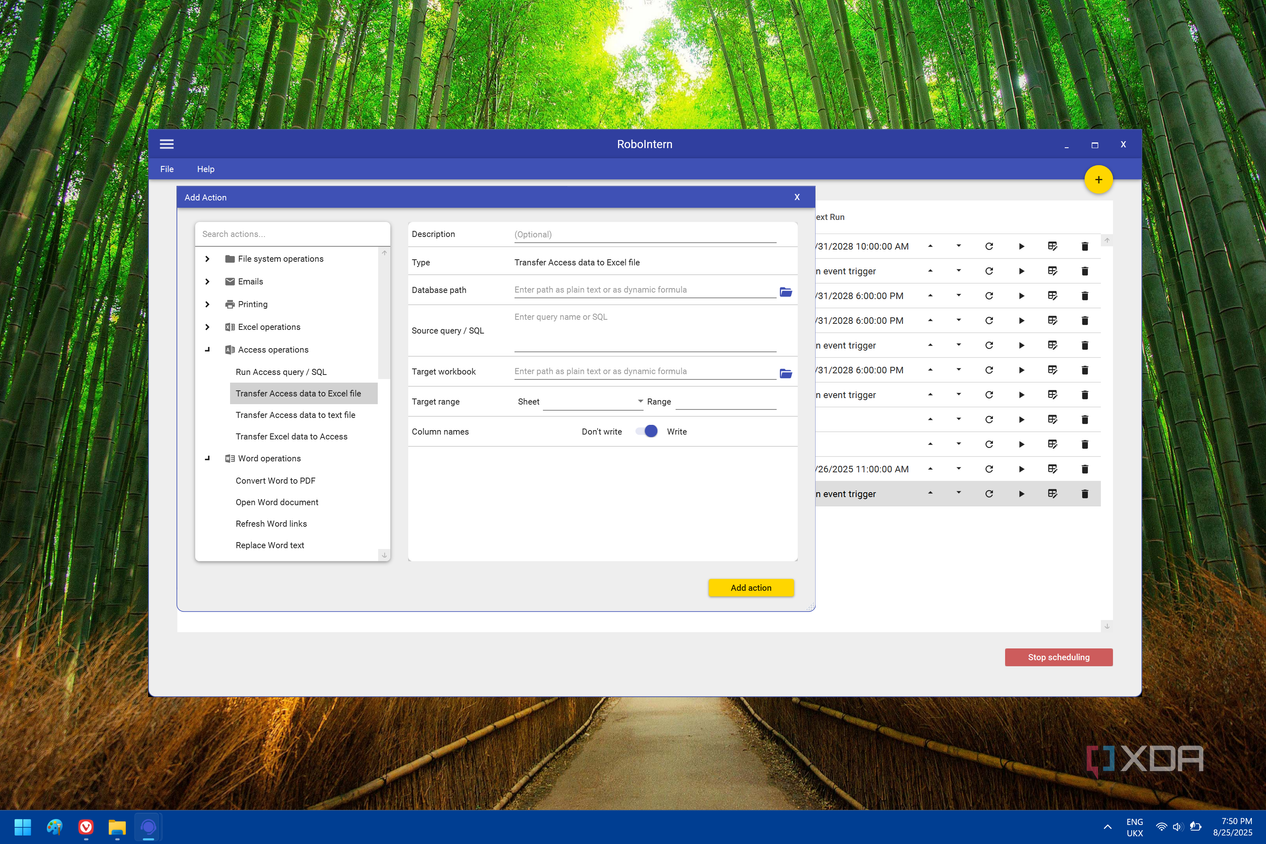Delete the highlighted event trigger row task
Image resolution: width=1266 pixels, height=844 pixels.
point(1085,494)
